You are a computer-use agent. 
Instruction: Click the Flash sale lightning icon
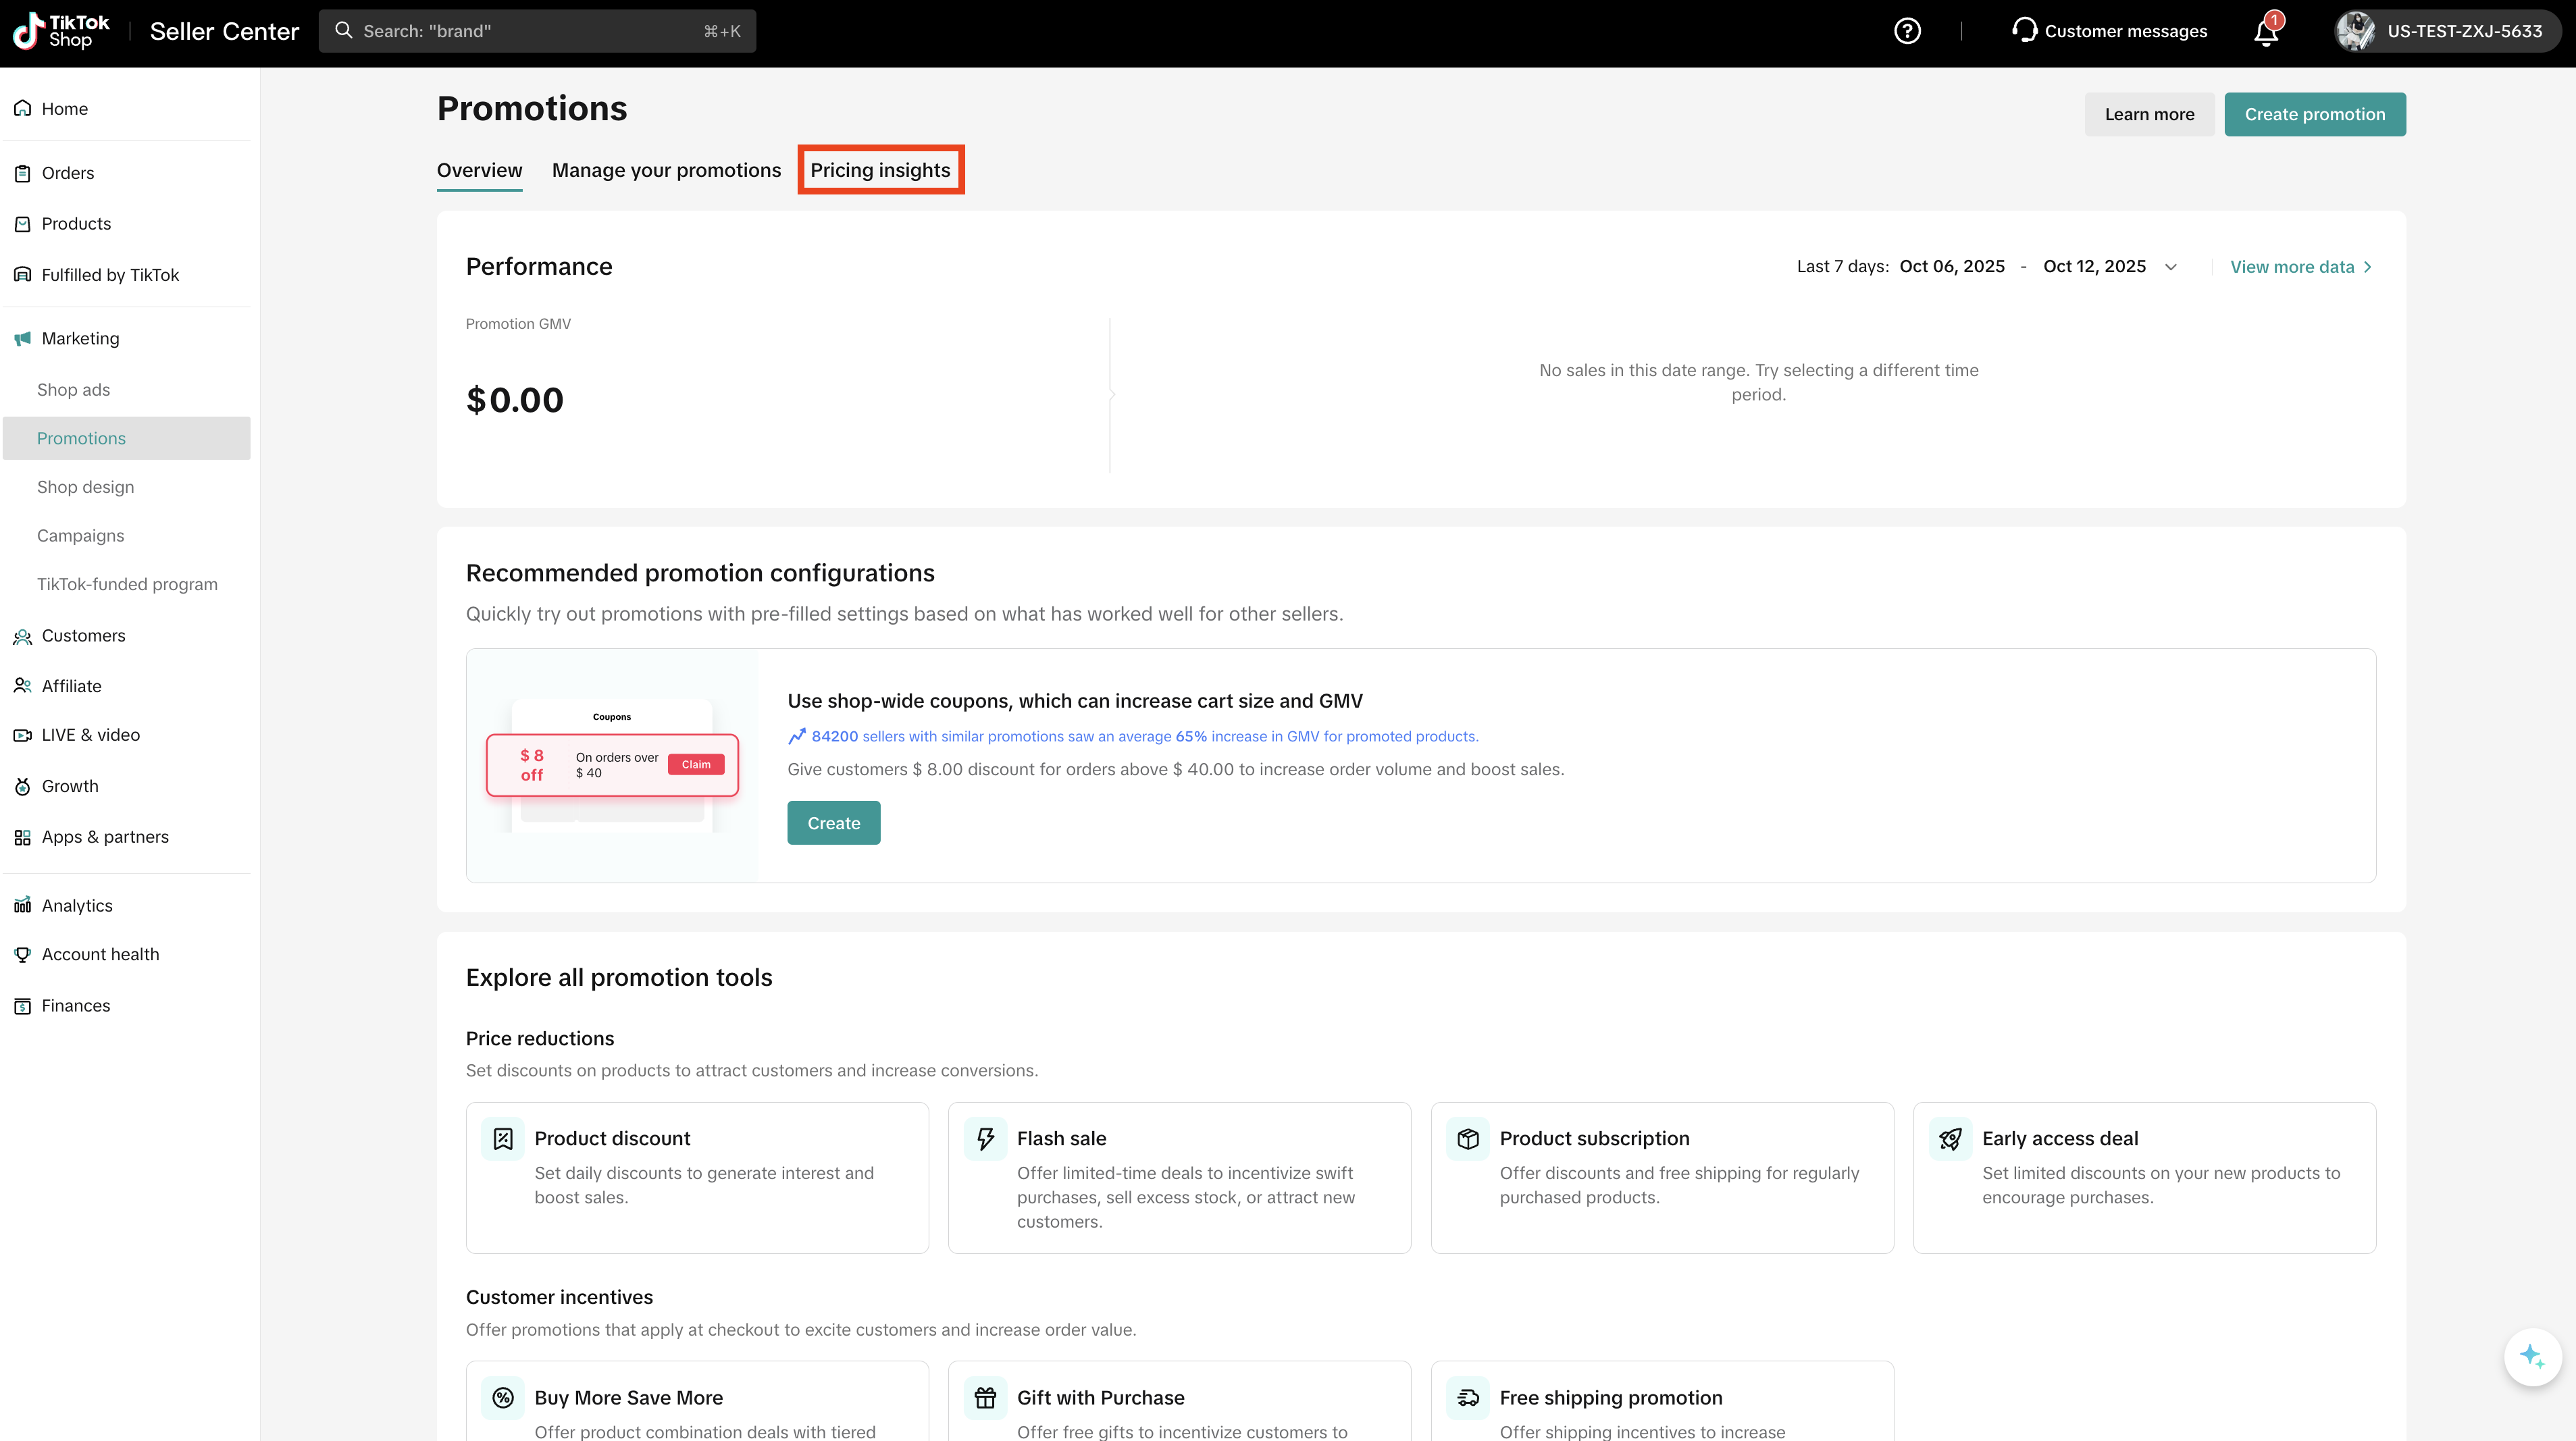(985, 1138)
